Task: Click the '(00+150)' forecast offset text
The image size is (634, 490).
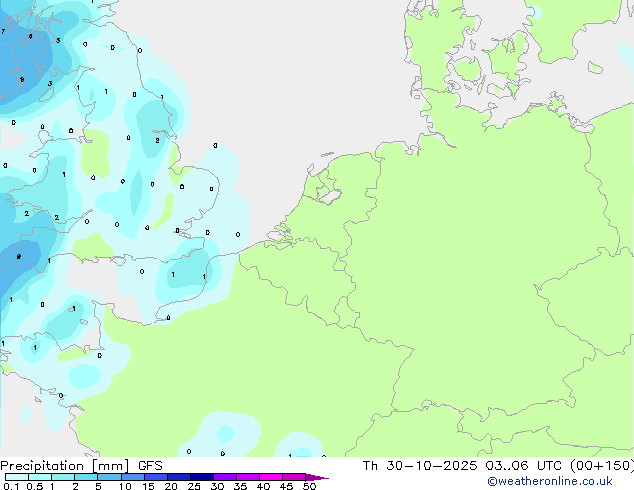Action: click(602, 466)
